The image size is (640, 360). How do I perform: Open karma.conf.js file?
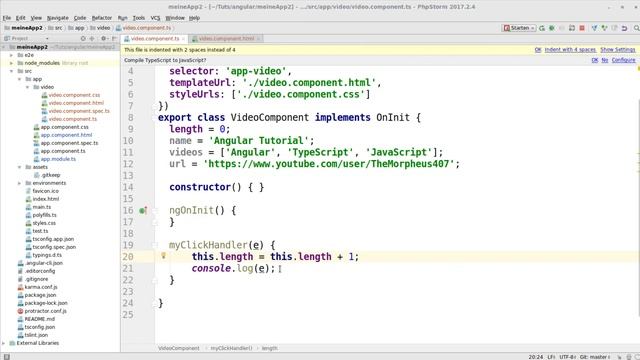coord(41,287)
